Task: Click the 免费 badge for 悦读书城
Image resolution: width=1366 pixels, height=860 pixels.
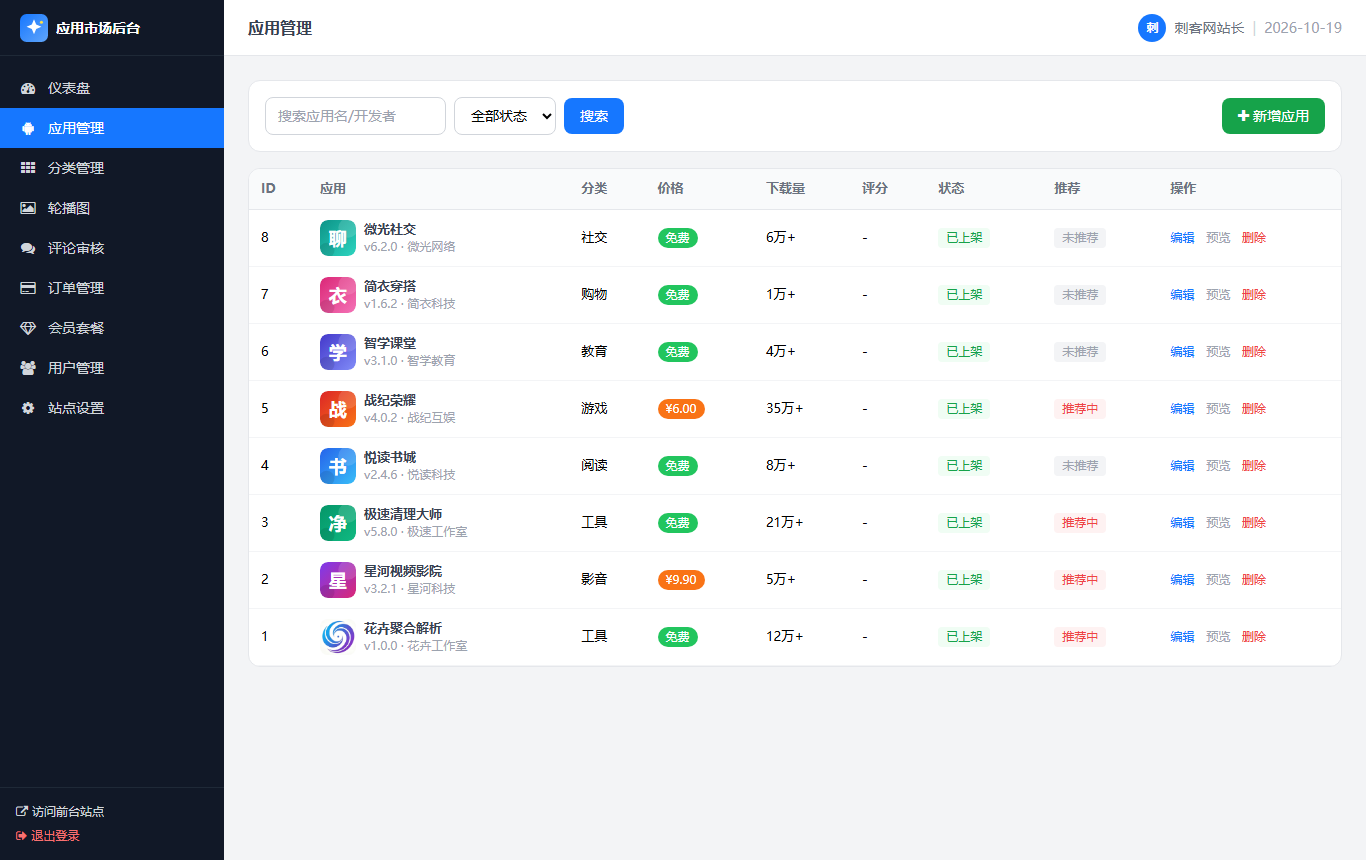Action: (x=678, y=466)
